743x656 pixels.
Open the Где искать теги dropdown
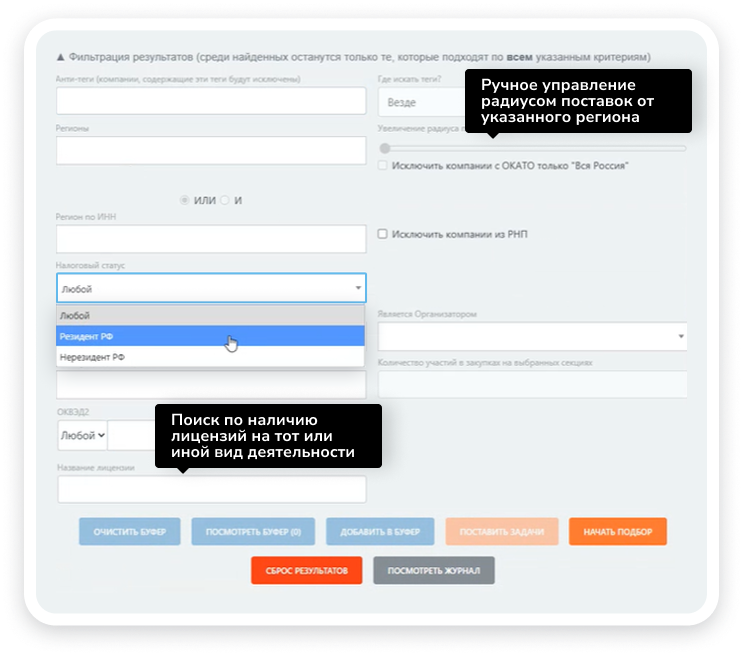click(x=420, y=102)
